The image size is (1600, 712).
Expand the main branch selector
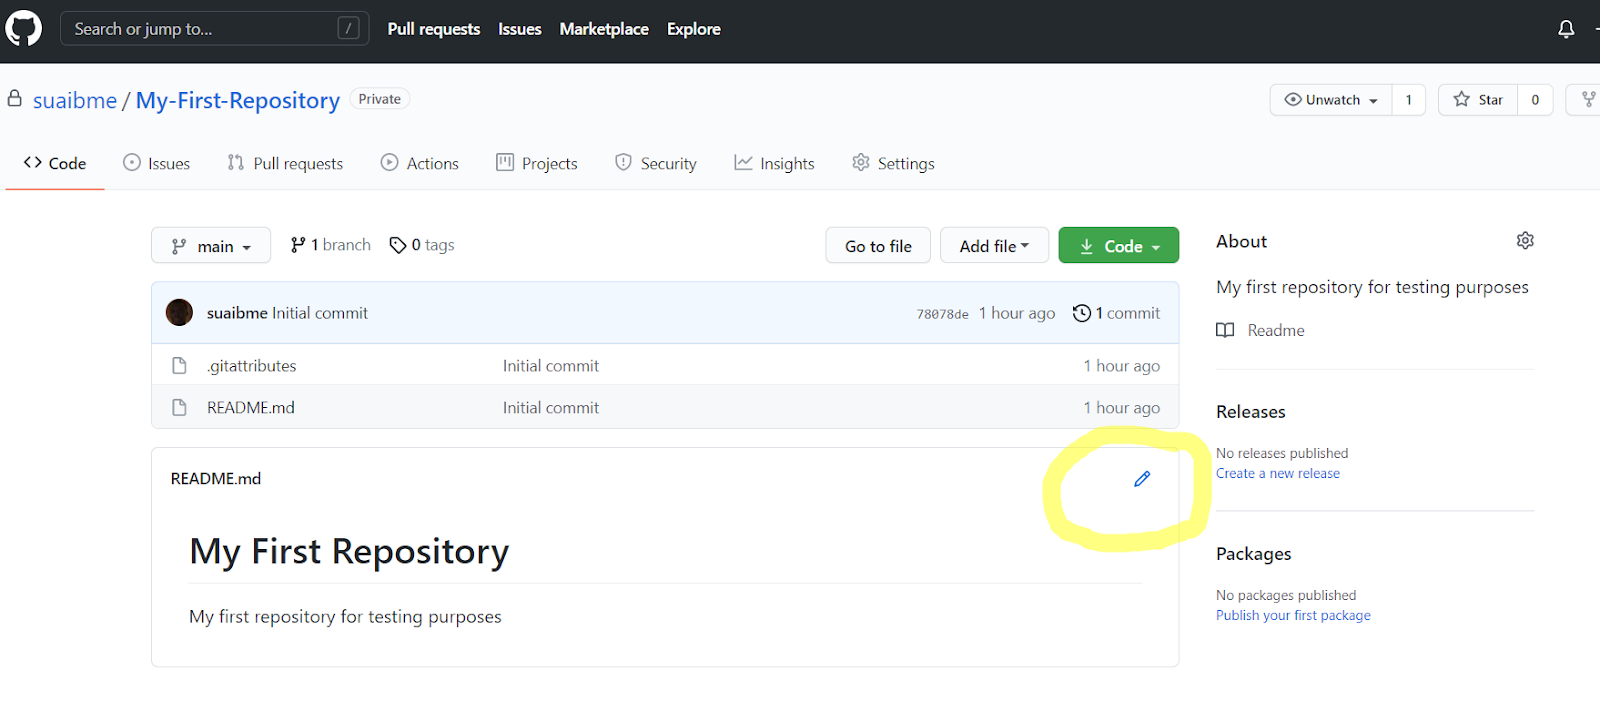pyautogui.click(x=211, y=246)
